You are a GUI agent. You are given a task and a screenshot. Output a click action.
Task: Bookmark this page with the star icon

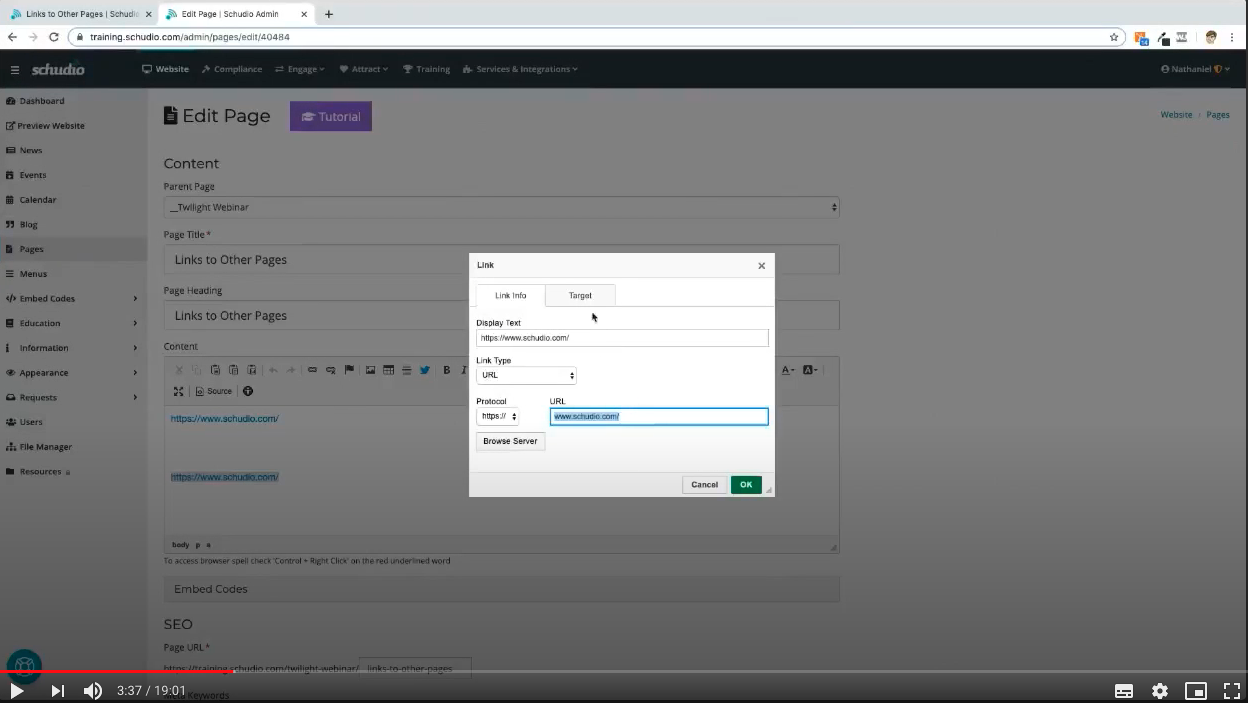tap(1114, 37)
